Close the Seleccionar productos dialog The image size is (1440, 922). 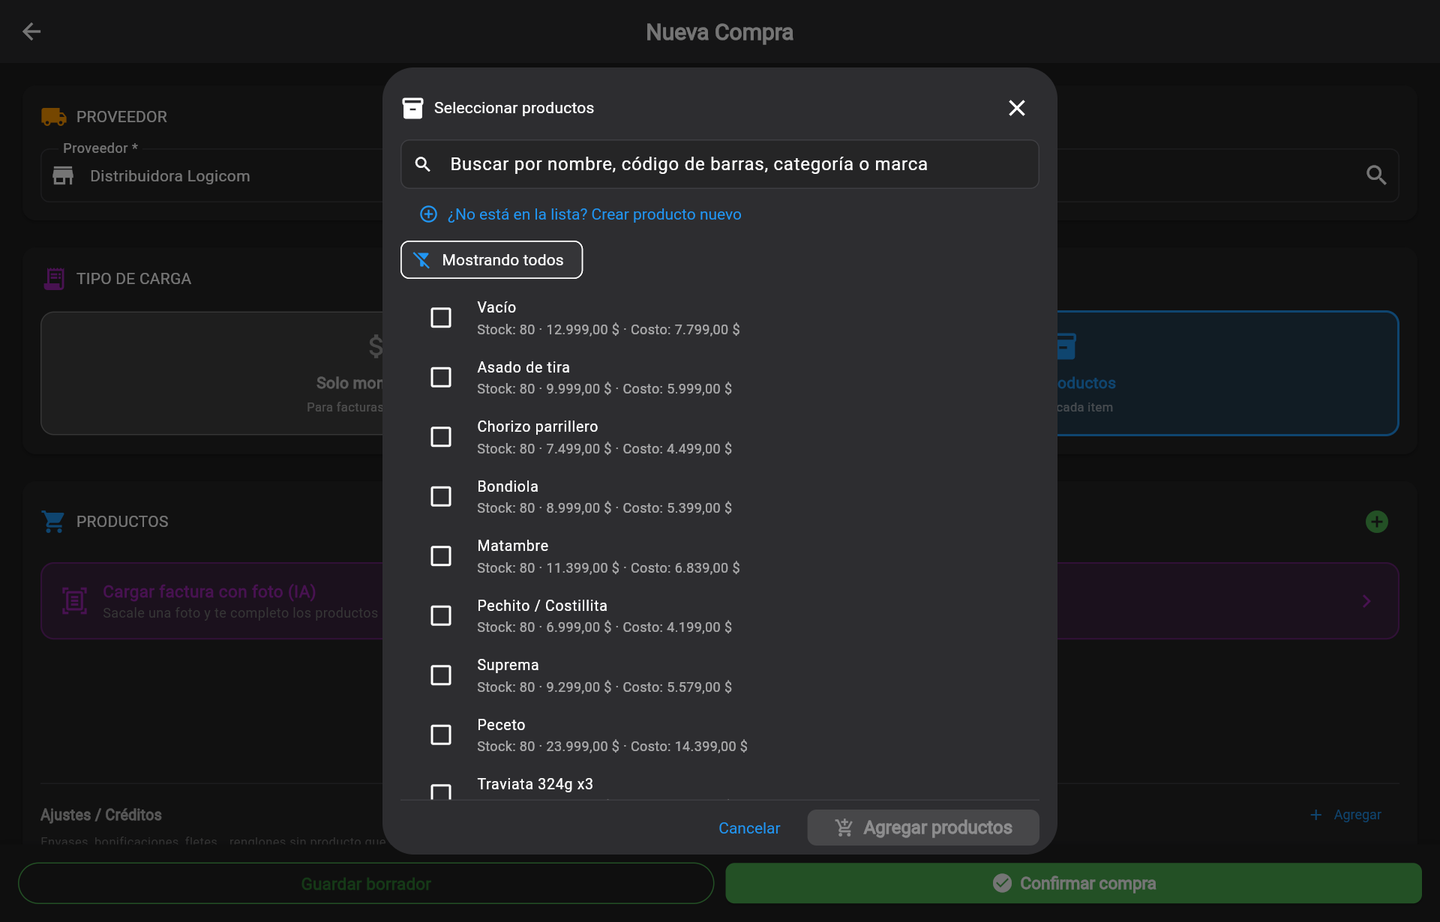tap(1016, 108)
